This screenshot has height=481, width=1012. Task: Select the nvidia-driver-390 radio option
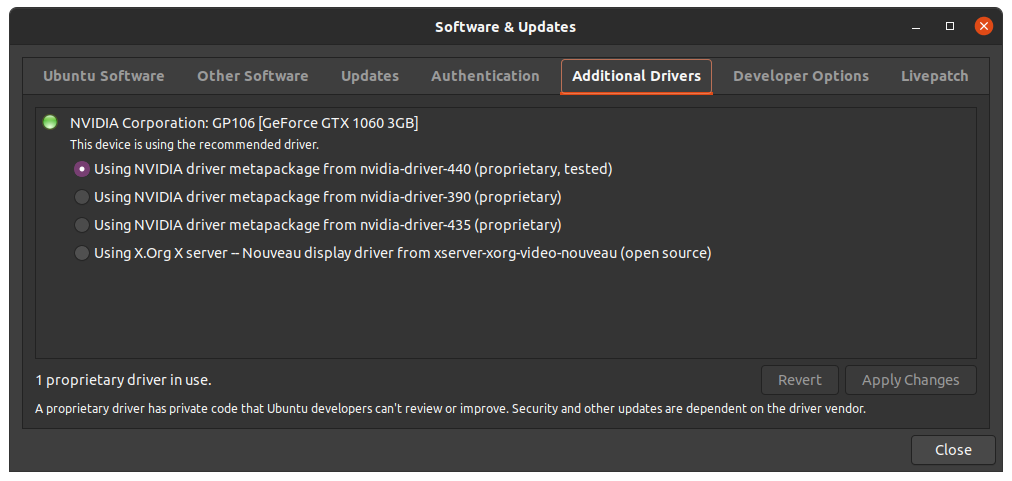point(82,197)
